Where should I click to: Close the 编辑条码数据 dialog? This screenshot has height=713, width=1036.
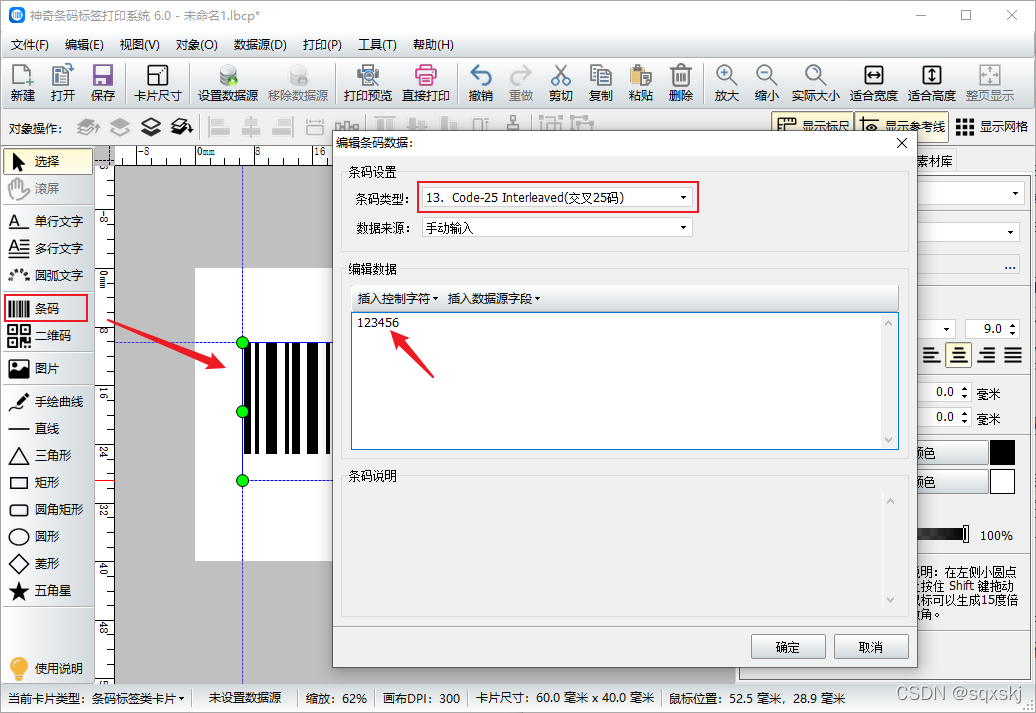(x=902, y=143)
